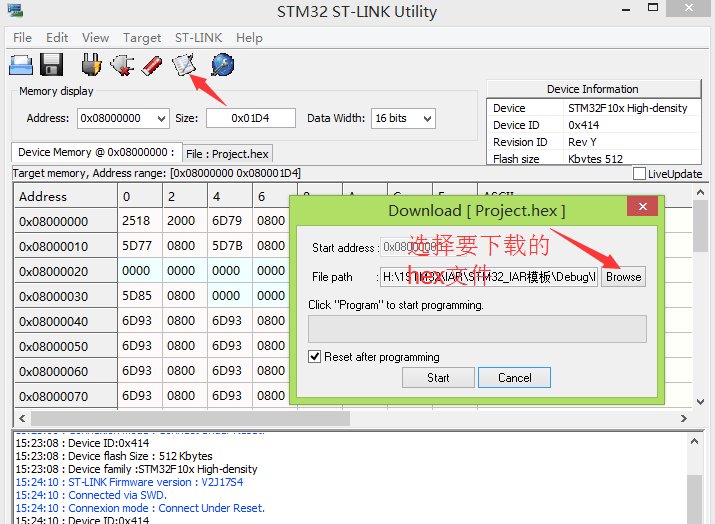The width and height of the screenshot is (715, 524).
Task: Click log panel scroll up arrow
Action: 694,441
